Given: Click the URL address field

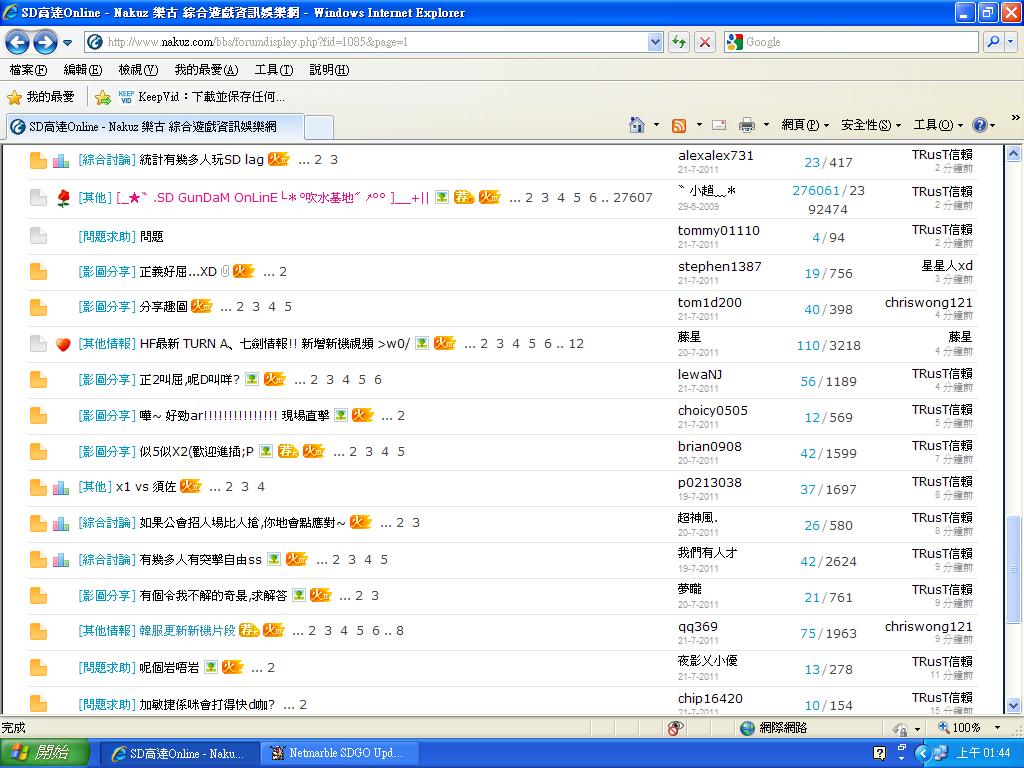Looking at the screenshot, I should [376, 42].
